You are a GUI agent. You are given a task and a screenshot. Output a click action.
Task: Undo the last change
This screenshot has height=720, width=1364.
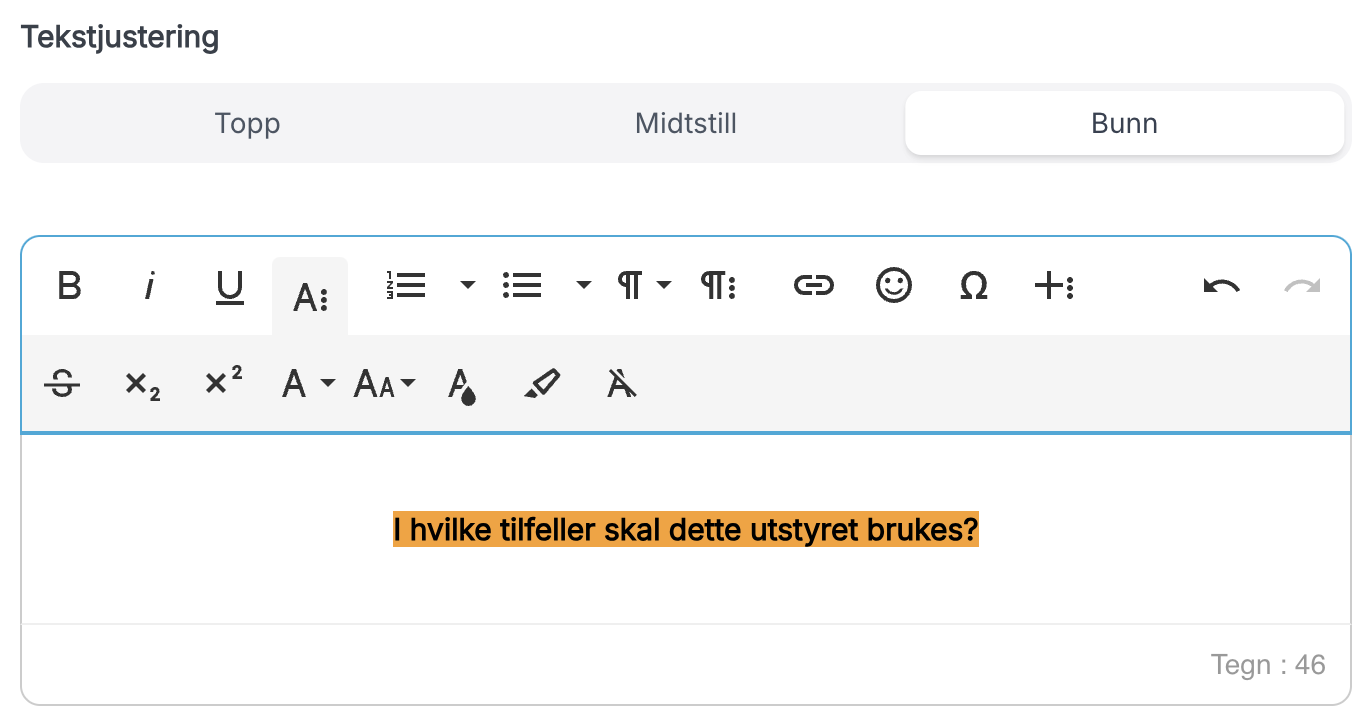[1221, 286]
